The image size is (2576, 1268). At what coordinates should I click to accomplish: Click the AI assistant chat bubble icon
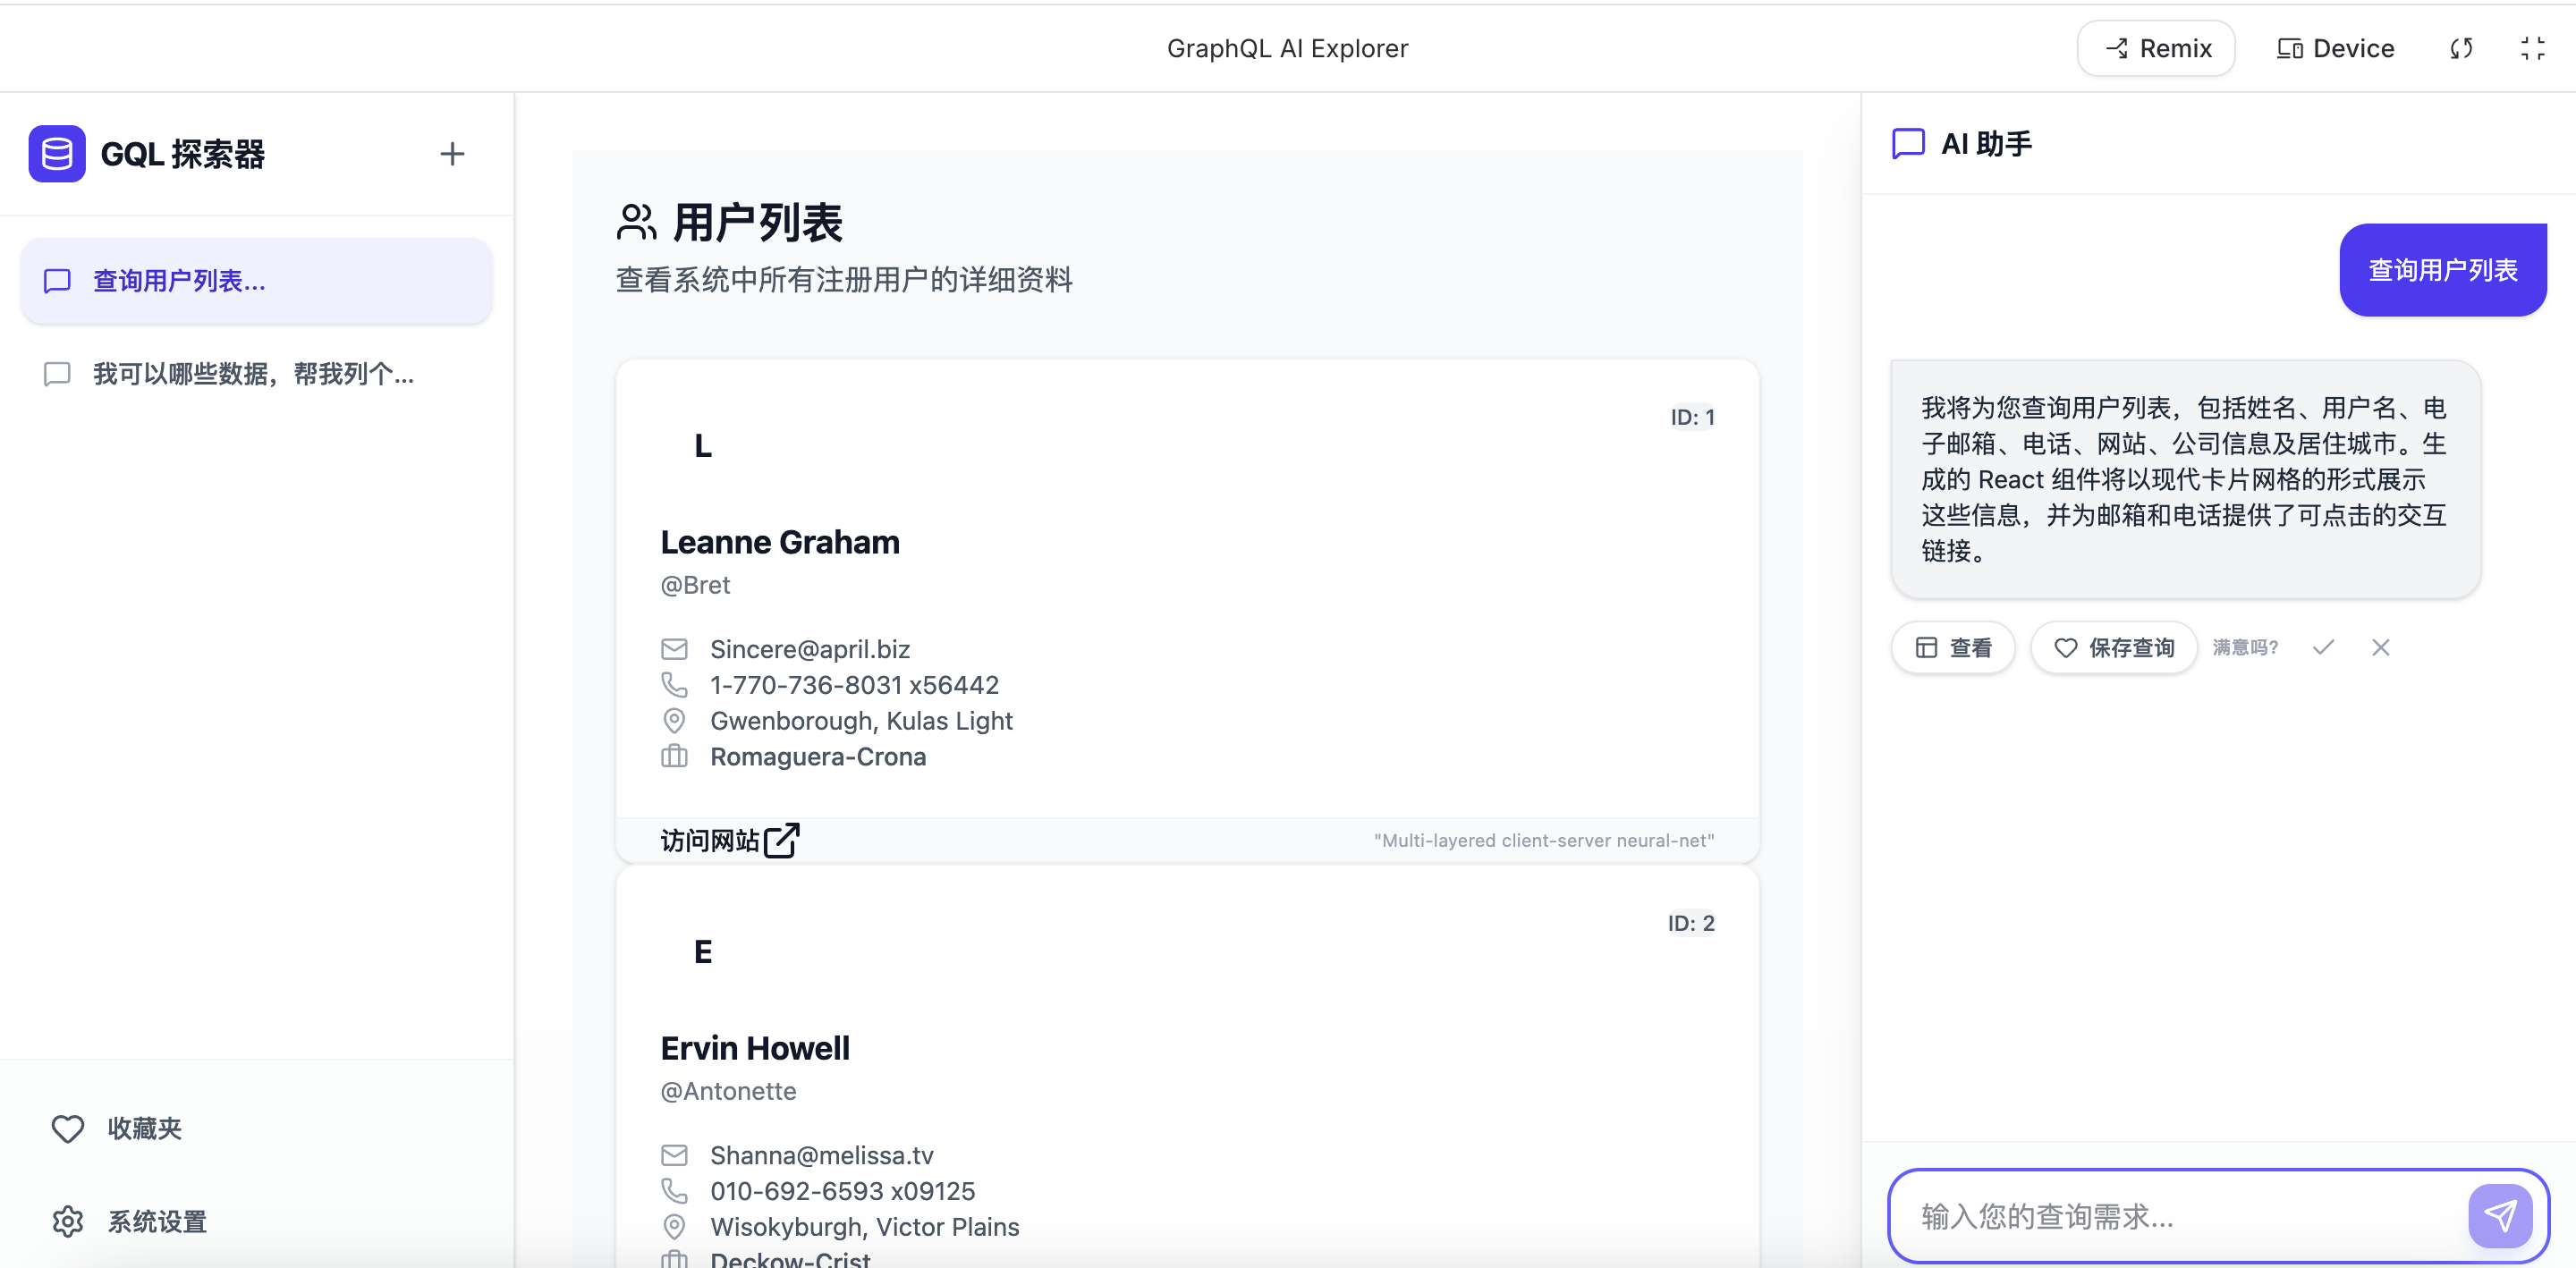1908,144
